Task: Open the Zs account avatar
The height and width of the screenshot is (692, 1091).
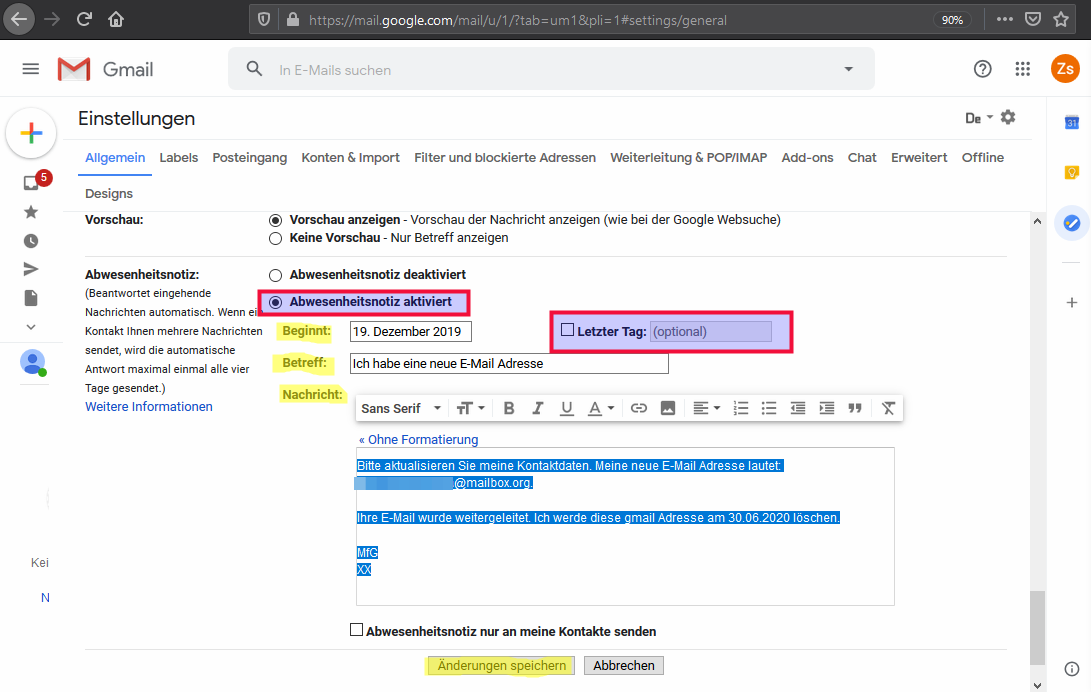Action: 1065,69
